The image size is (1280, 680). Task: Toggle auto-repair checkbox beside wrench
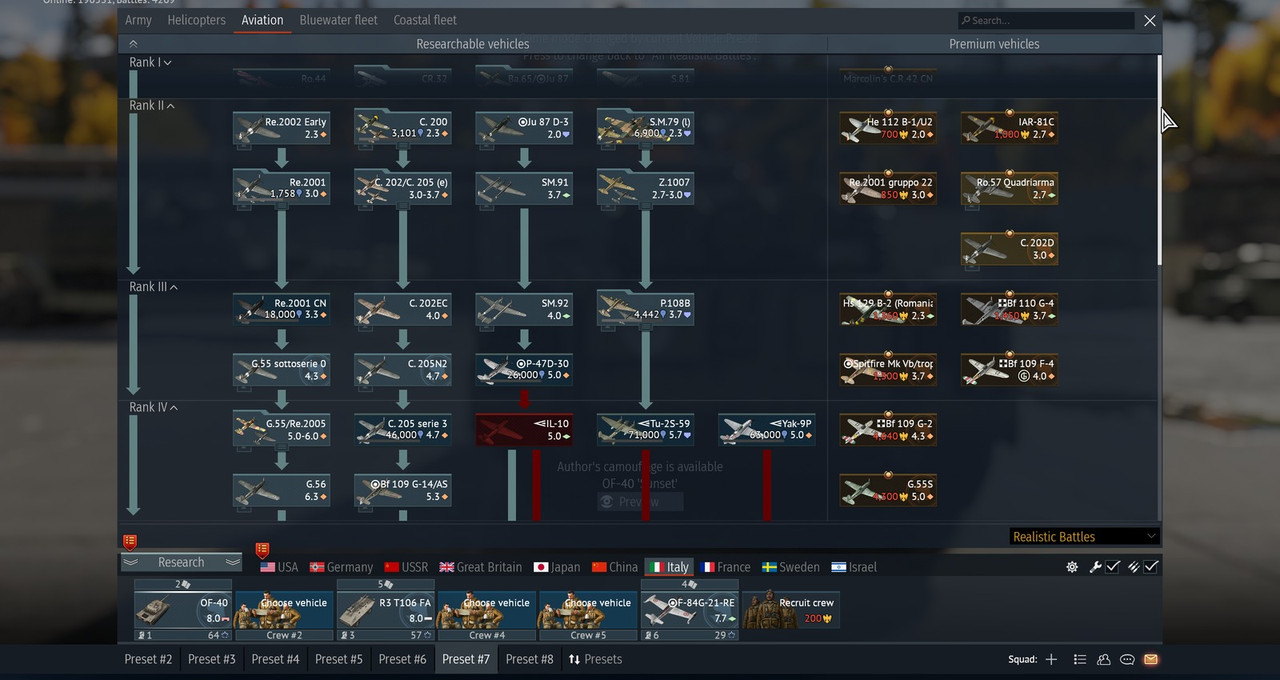pyautogui.click(x=1113, y=567)
